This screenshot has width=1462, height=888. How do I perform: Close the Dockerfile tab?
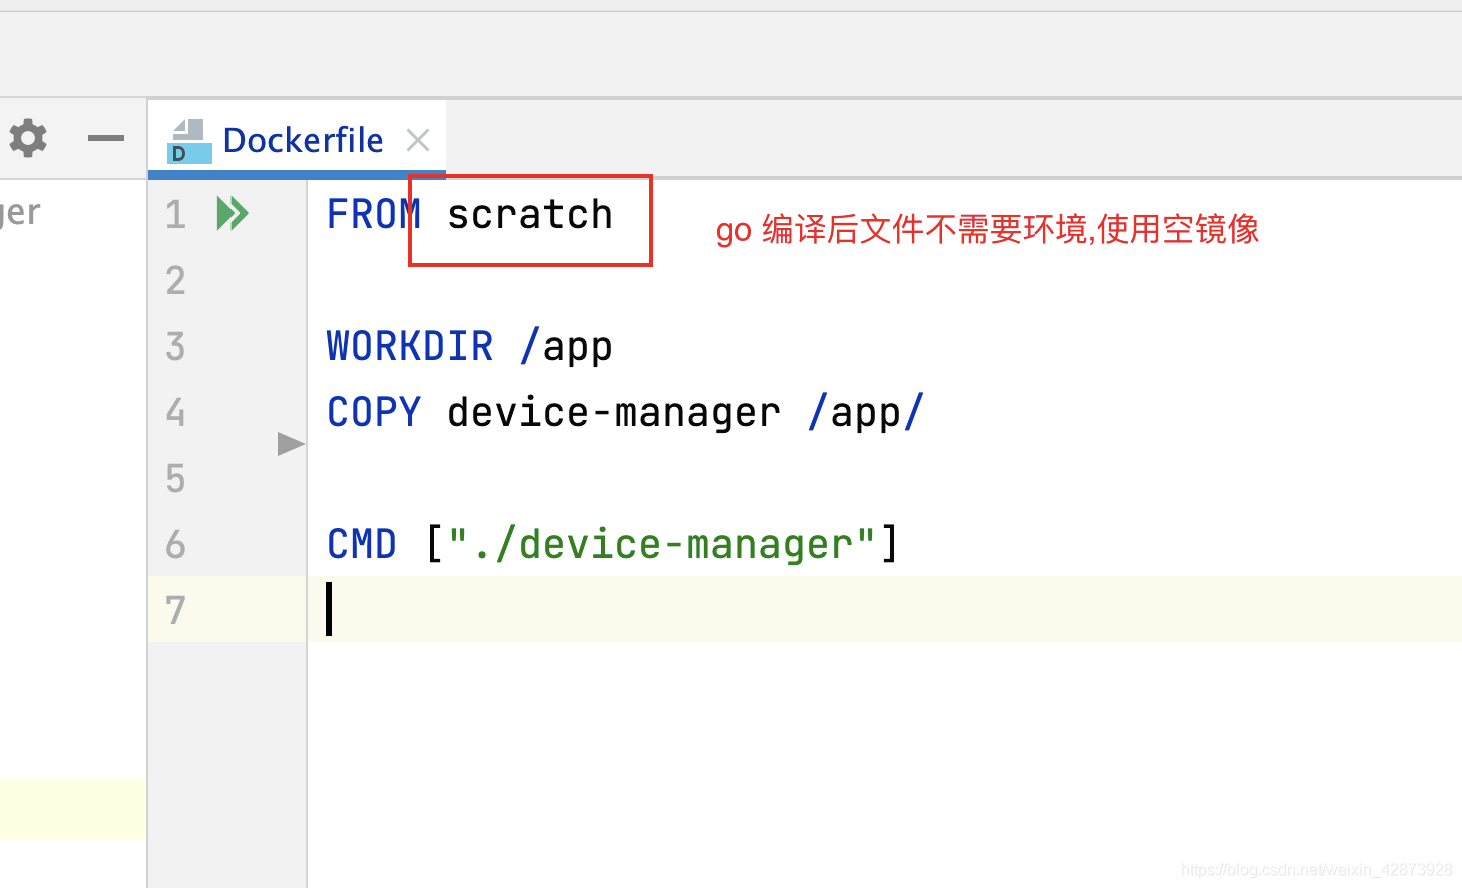tap(417, 140)
